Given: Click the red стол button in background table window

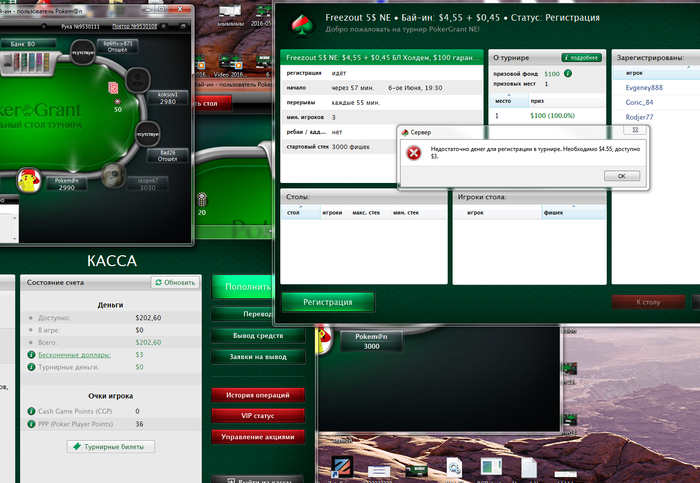Looking at the screenshot, I should (211, 103).
